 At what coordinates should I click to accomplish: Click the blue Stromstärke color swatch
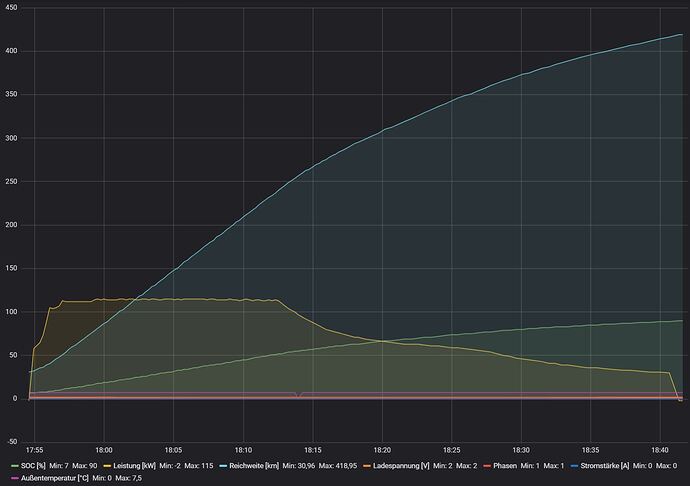point(574,466)
